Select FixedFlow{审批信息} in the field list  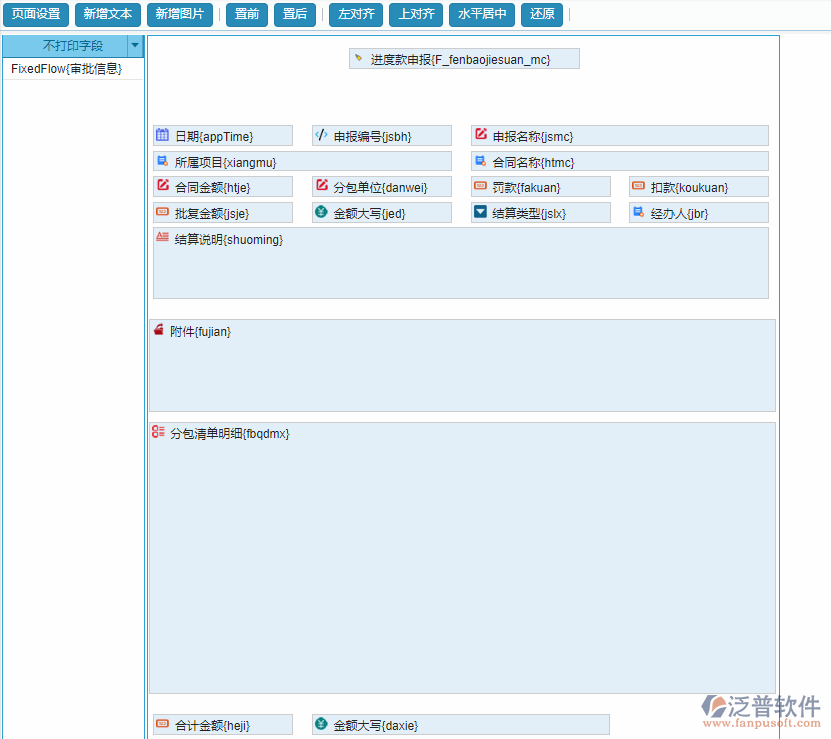66,69
